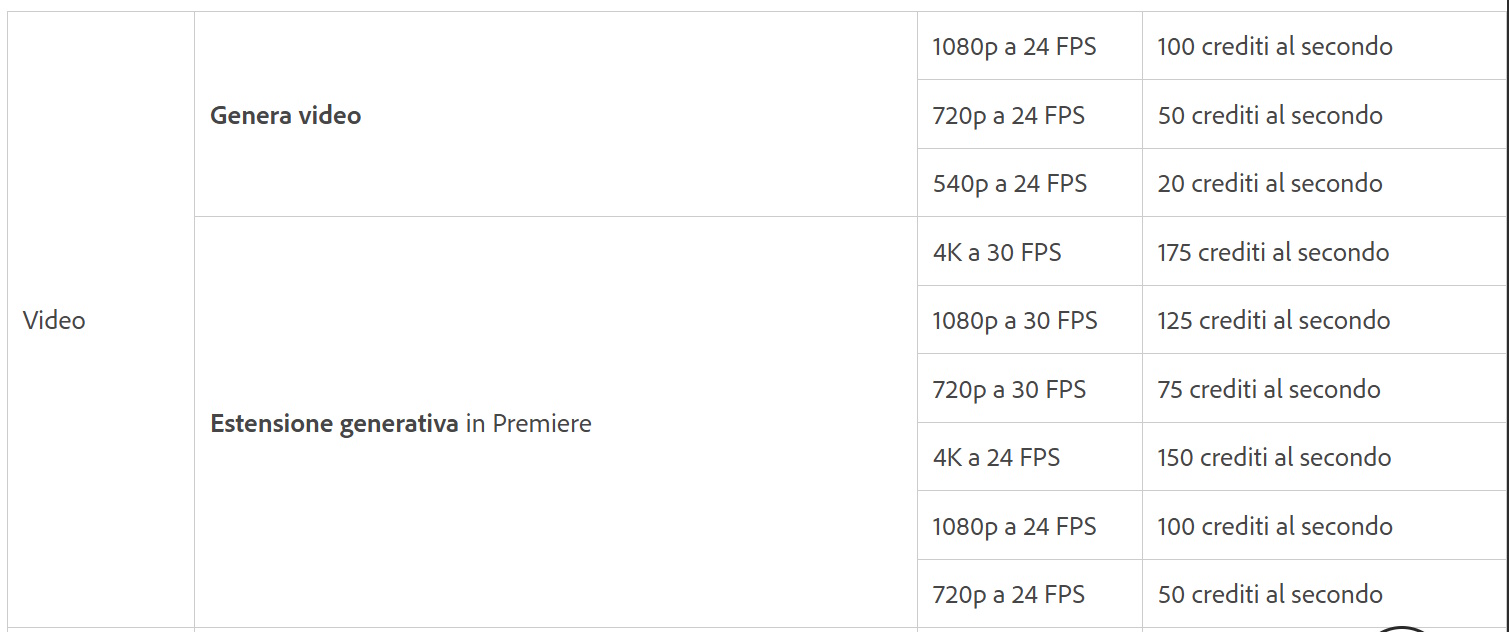Select the 75 crediti al secondo cell

coord(1268,390)
